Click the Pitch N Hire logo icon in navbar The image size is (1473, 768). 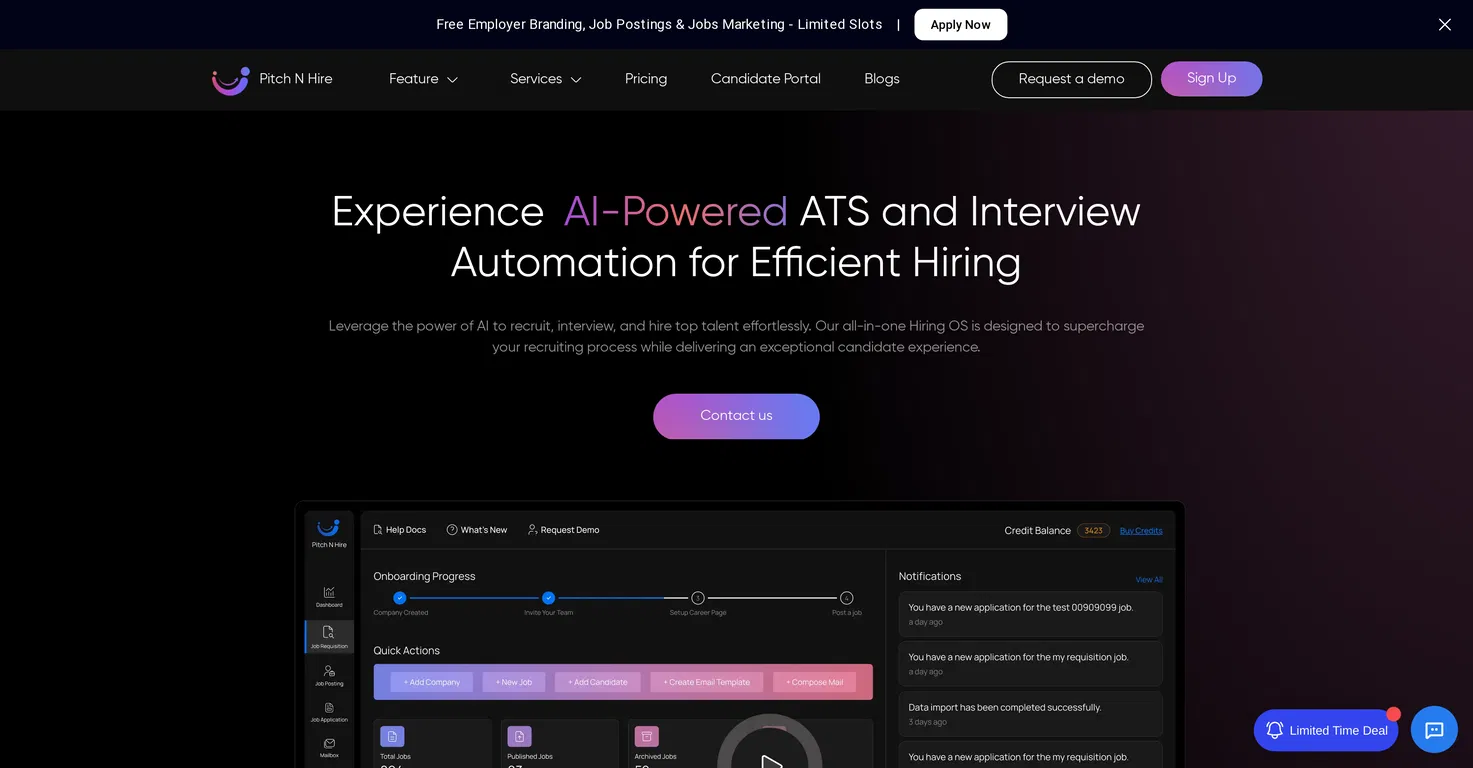[230, 80]
